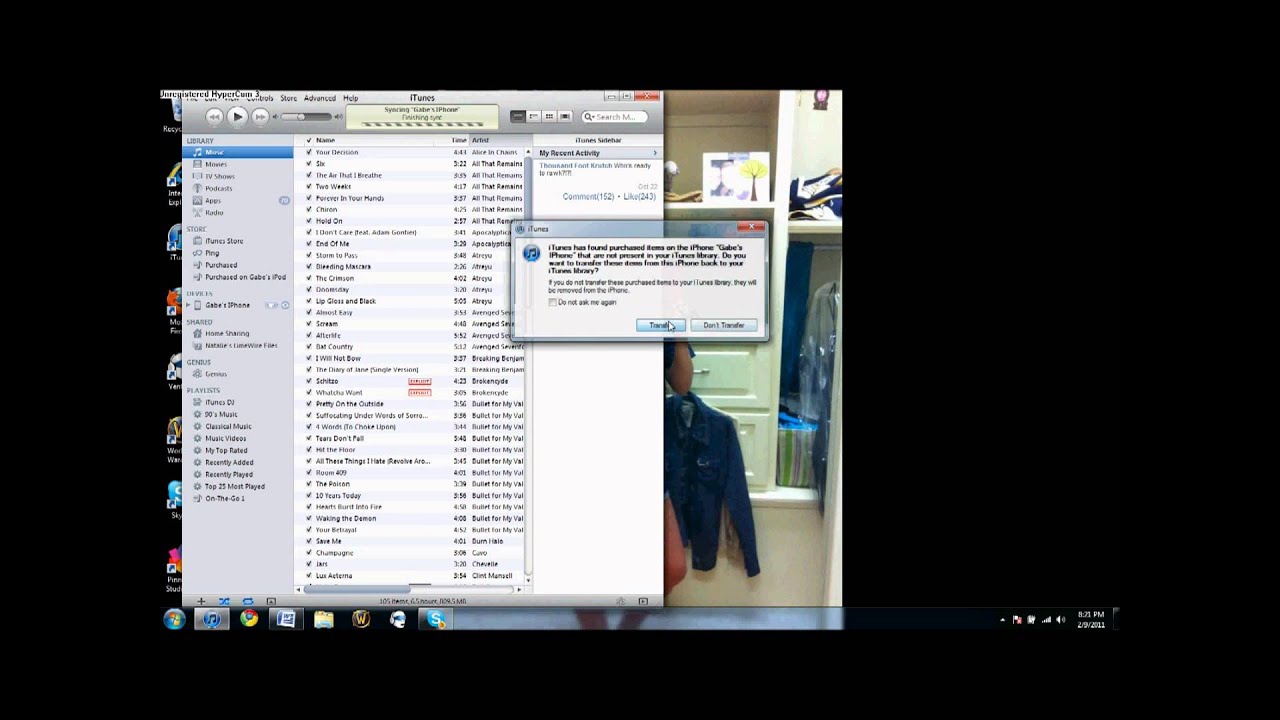Click horizontal scrollbar right arrow

tap(518, 589)
